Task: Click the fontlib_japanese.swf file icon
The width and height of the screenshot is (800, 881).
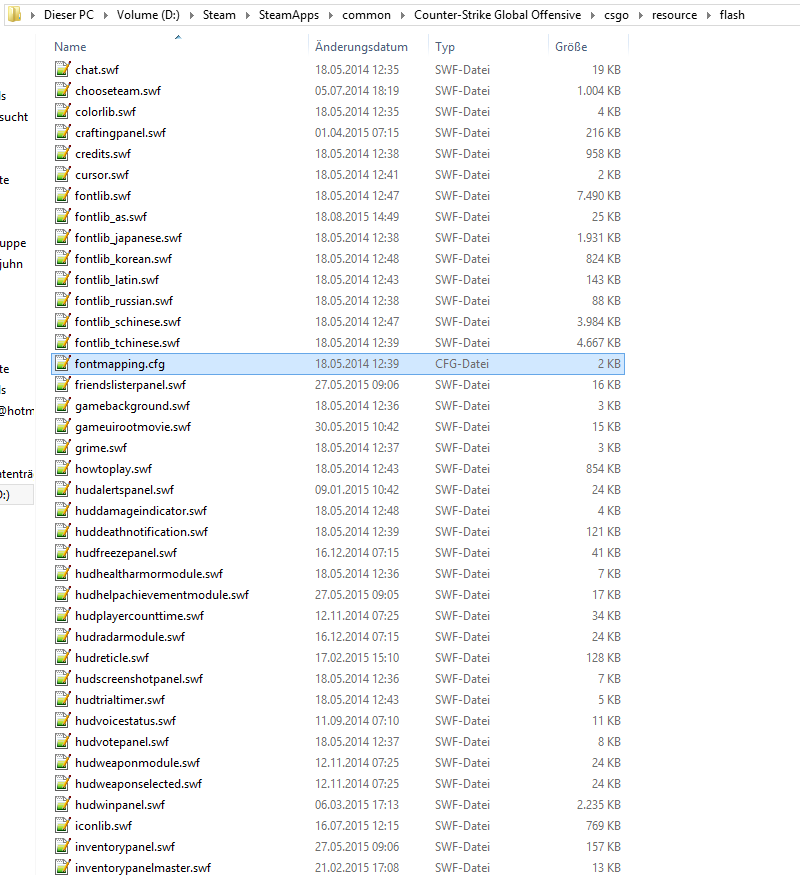Action: click(x=63, y=237)
